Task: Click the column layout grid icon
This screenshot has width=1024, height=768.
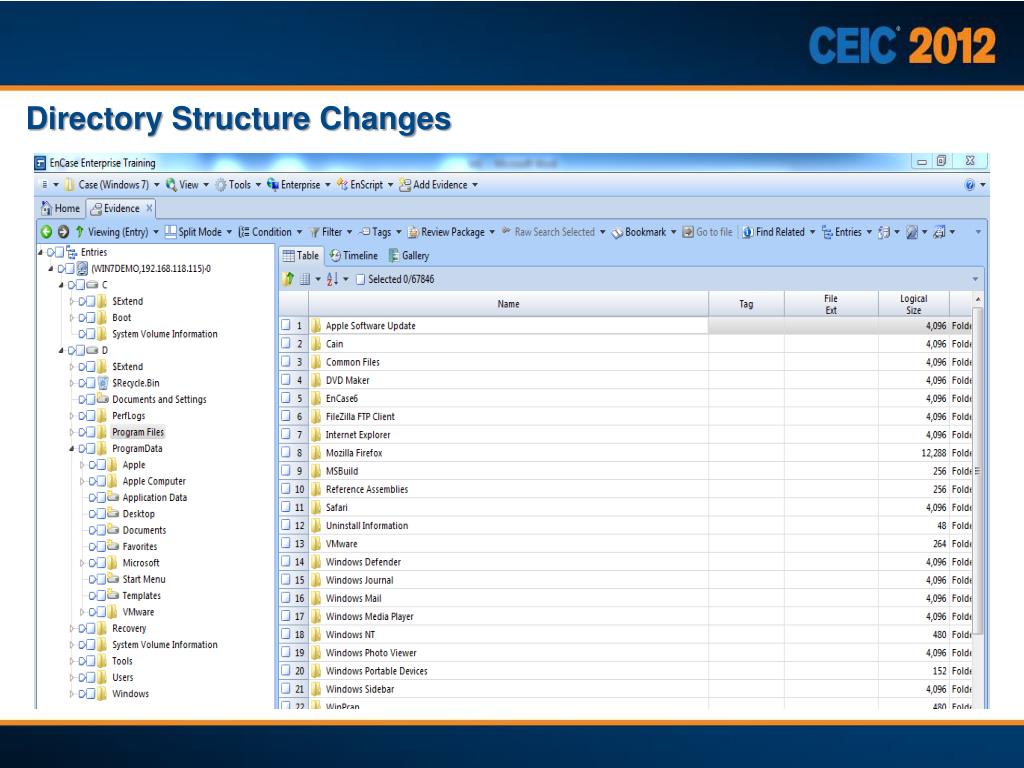Action: [x=304, y=279]
